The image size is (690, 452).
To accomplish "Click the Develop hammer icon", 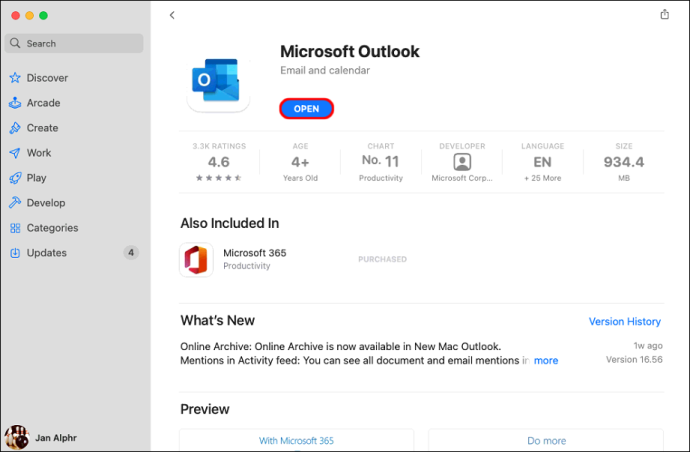I will point(15,203).
